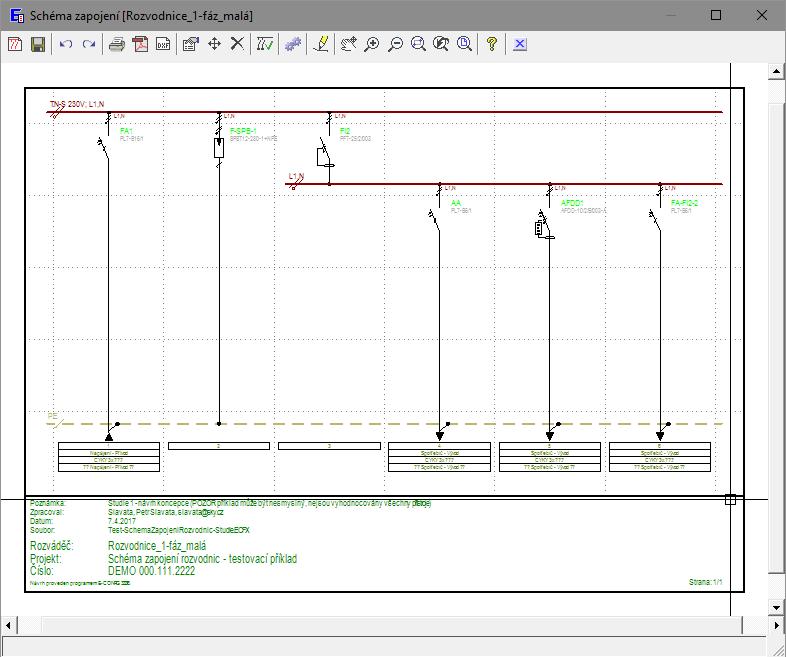Select the FI2 residual current device label

click(x=345, y=131)
